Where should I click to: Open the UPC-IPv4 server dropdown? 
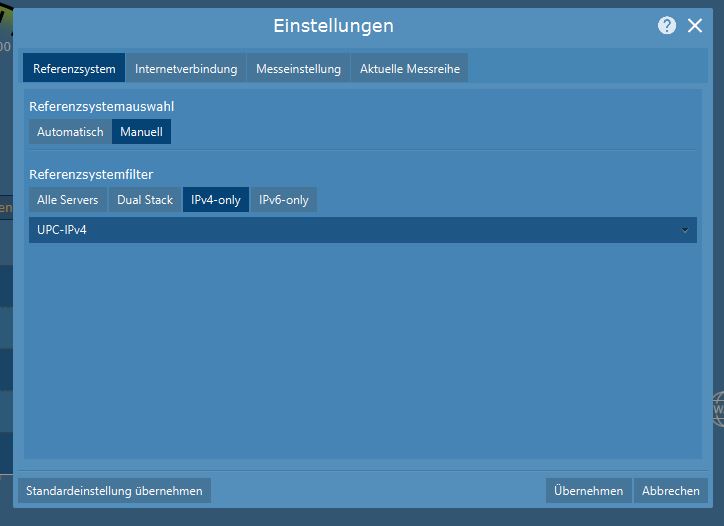pos(350,230)
